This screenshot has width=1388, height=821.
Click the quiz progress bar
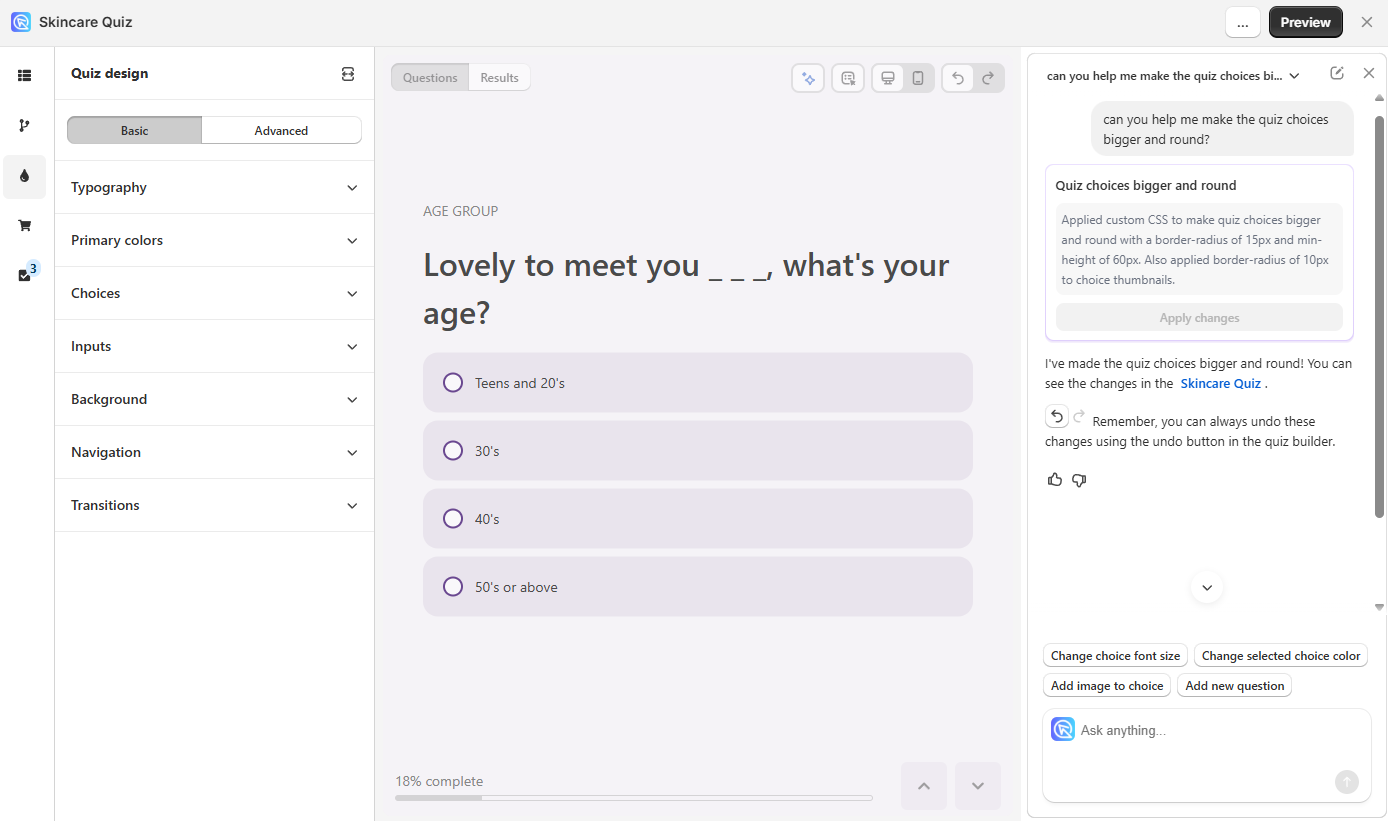(x=634, y=798)
